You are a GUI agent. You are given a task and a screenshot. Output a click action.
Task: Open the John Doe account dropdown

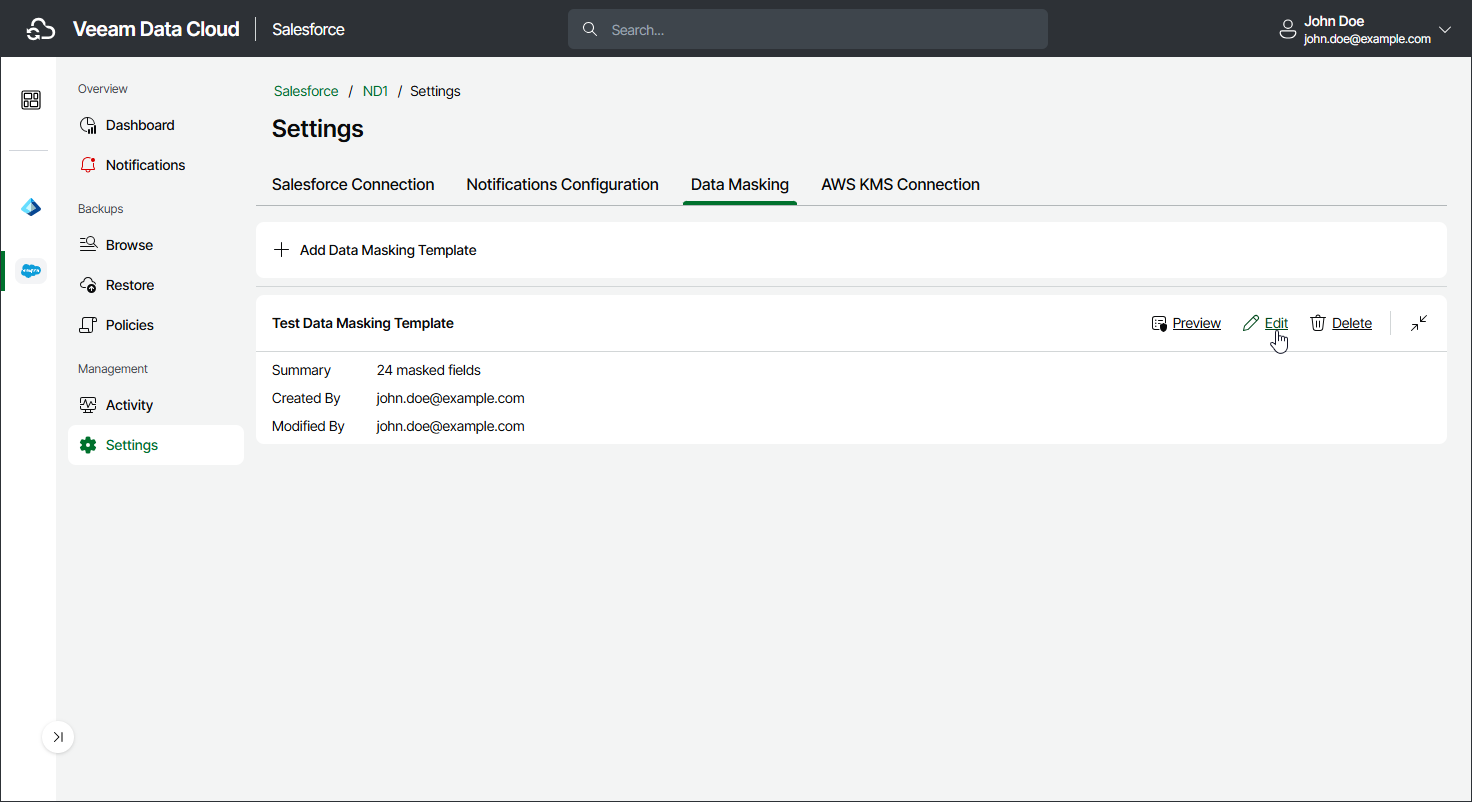1365,30
